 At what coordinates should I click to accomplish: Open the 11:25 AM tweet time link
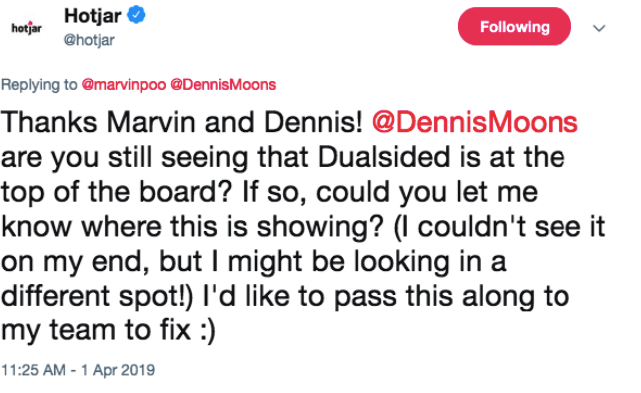click(x=33, y=370)
